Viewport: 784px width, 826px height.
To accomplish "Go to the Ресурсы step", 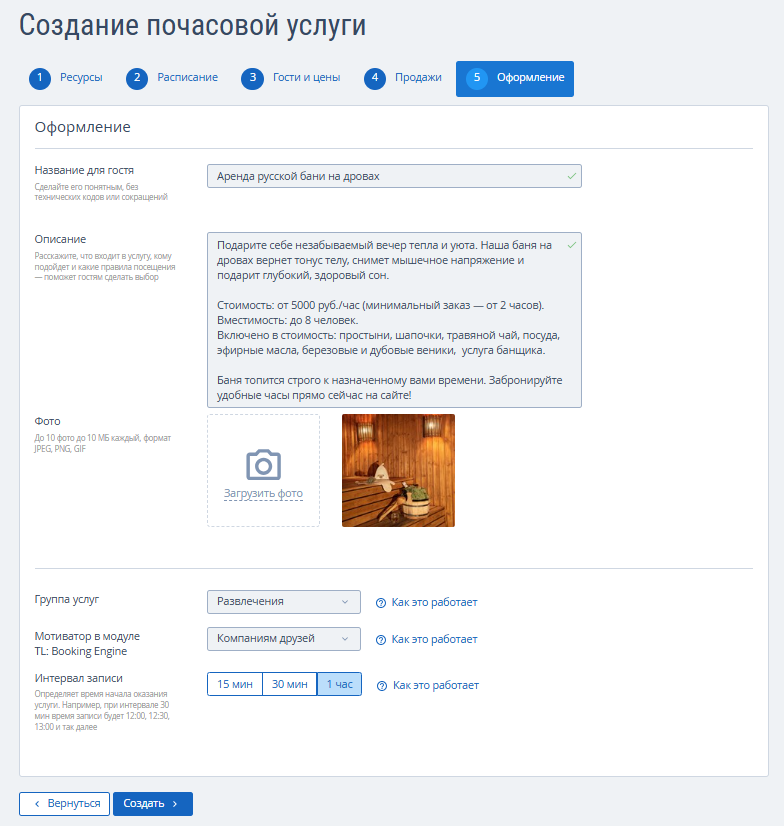I will [81, 77].
